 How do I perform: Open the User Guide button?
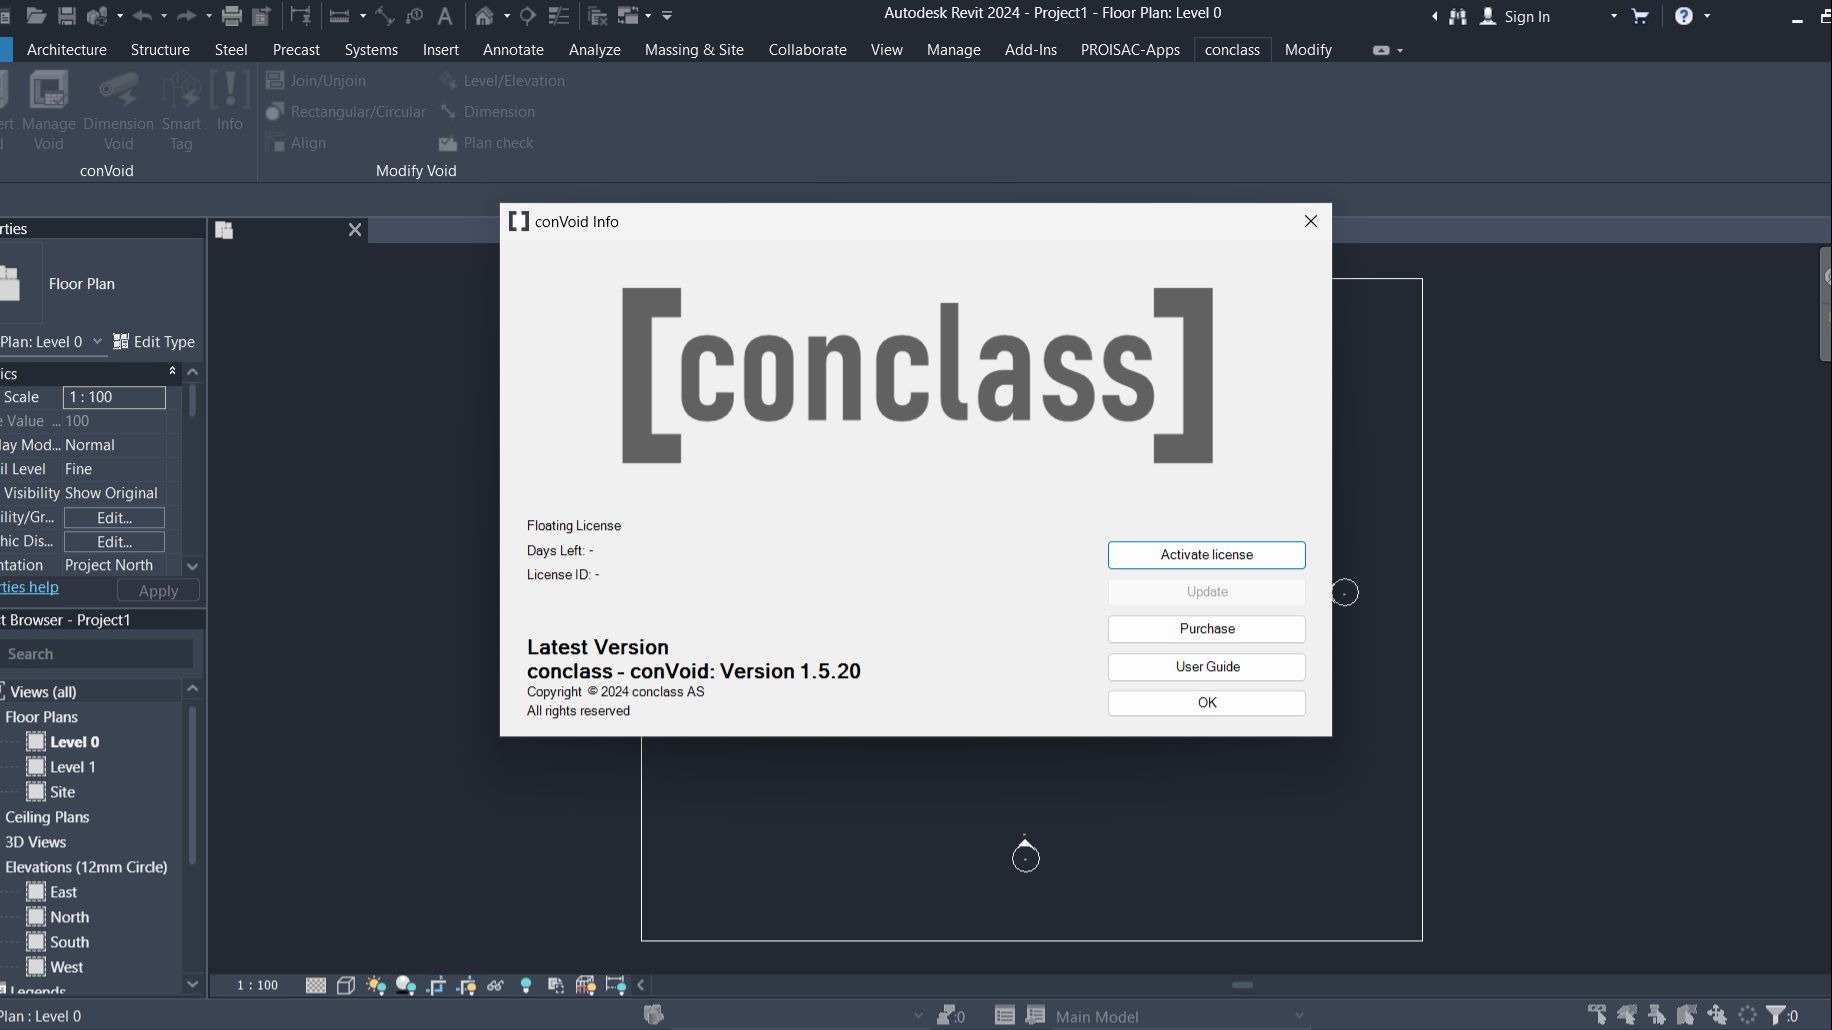[1206, 667]
